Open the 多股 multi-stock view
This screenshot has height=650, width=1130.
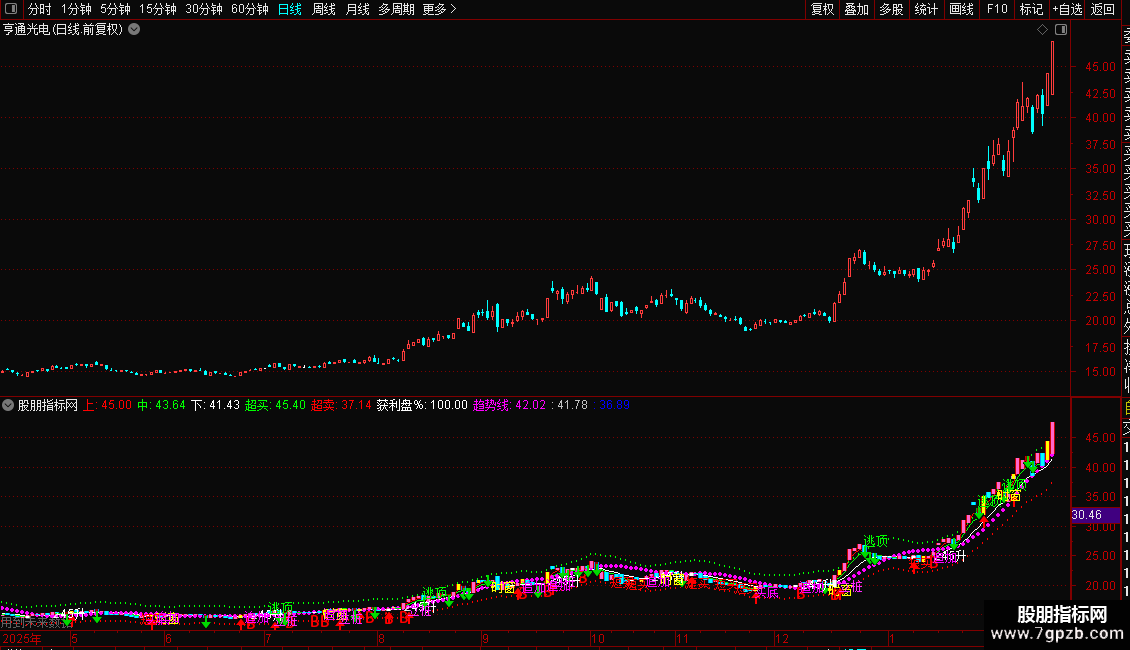point(891,9)
